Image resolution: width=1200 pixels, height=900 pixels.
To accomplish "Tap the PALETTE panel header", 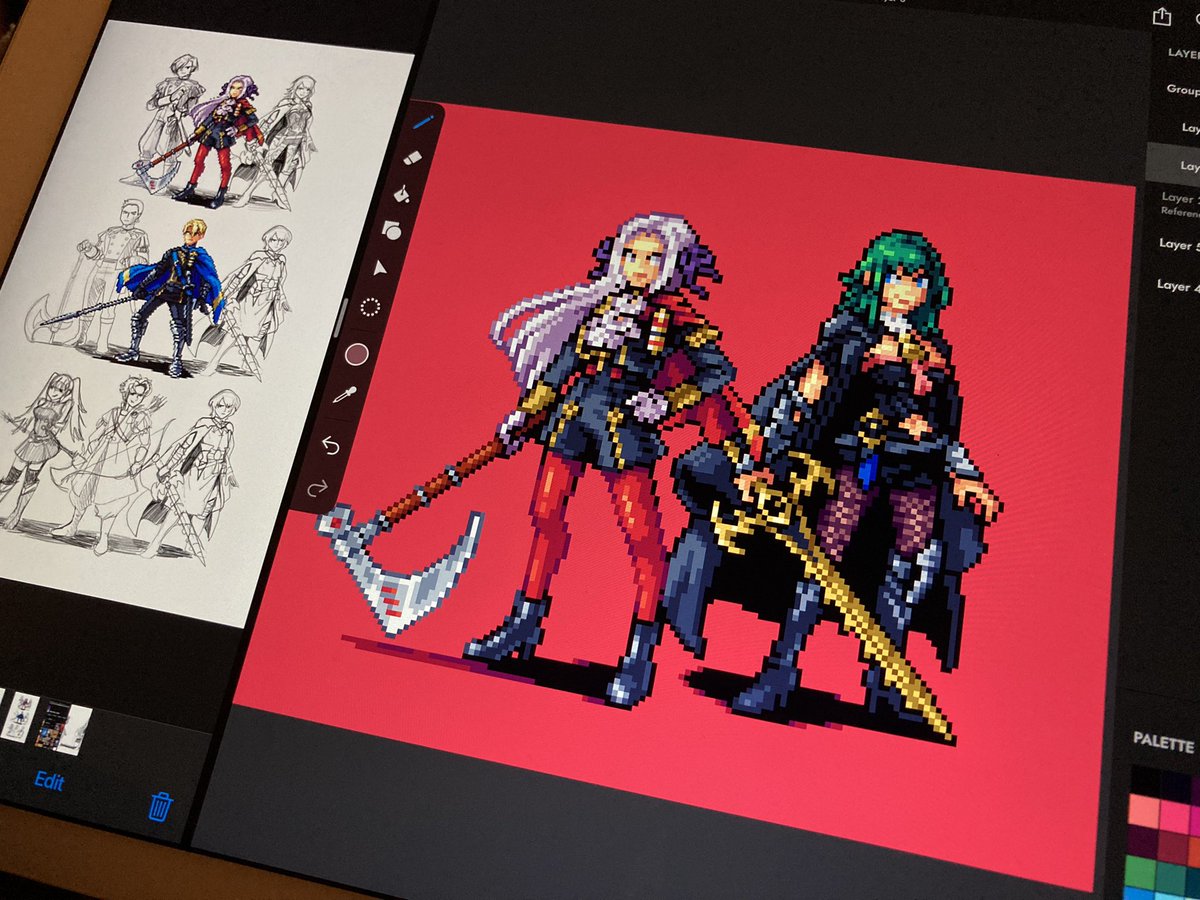I will (1163, 744).
